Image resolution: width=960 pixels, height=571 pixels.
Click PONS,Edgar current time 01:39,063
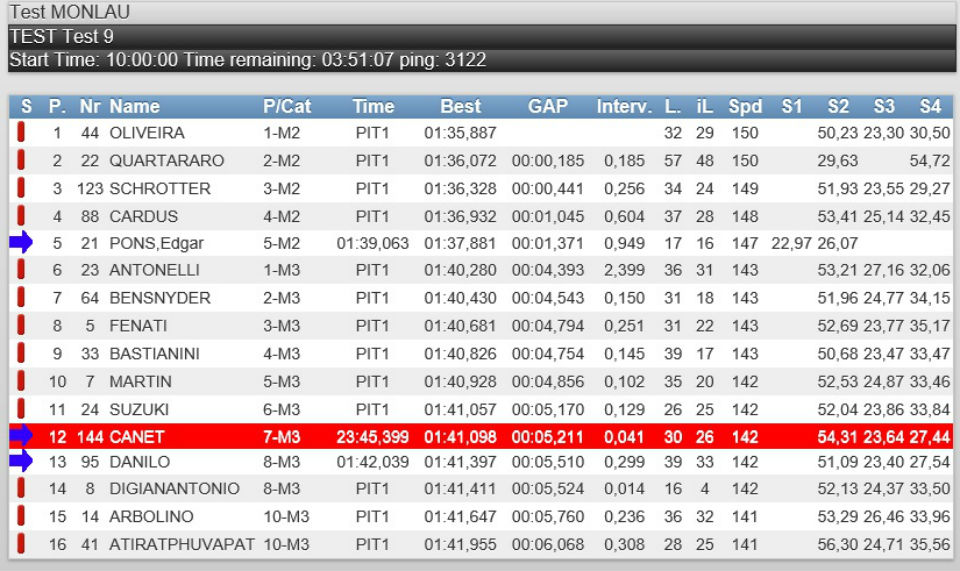point(373,243)
